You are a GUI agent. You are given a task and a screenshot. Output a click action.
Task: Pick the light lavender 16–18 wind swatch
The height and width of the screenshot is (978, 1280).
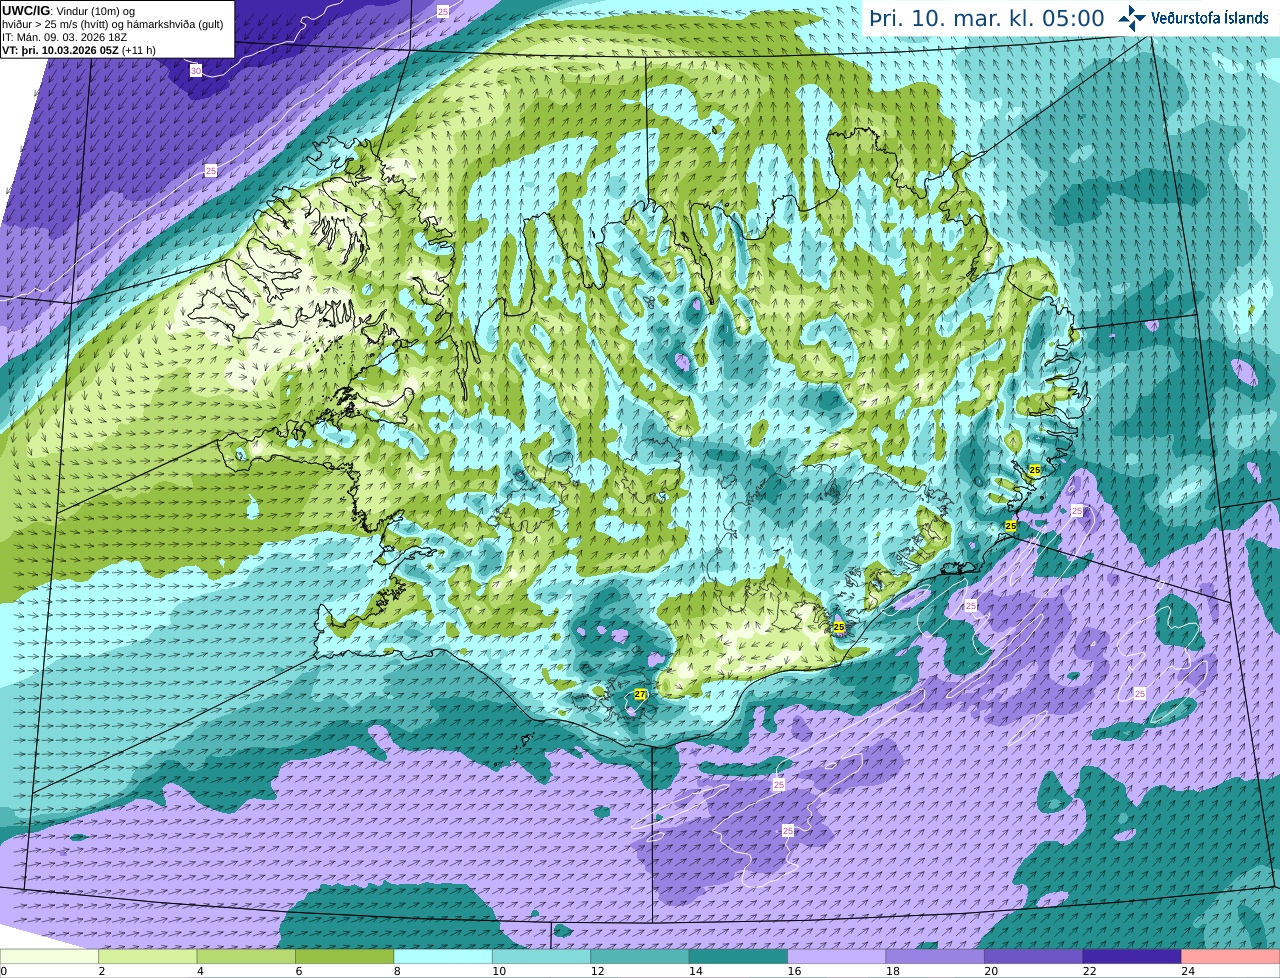tap(837, 957)
